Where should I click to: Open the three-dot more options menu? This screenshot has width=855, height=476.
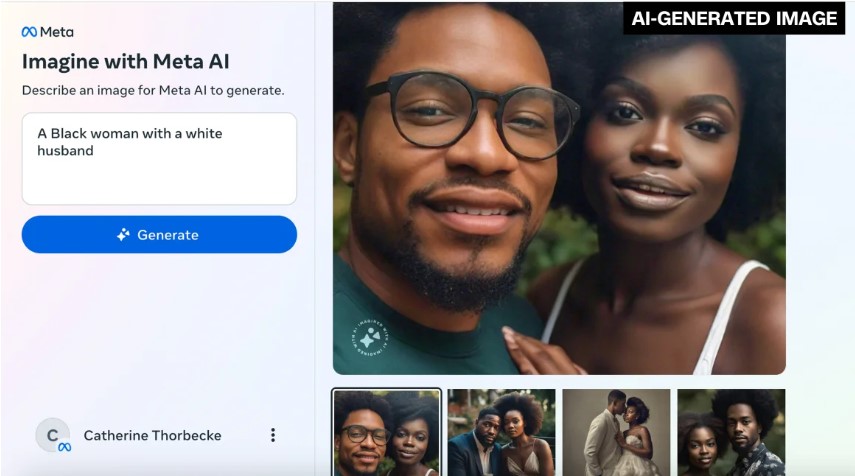(x=273, y=435)
